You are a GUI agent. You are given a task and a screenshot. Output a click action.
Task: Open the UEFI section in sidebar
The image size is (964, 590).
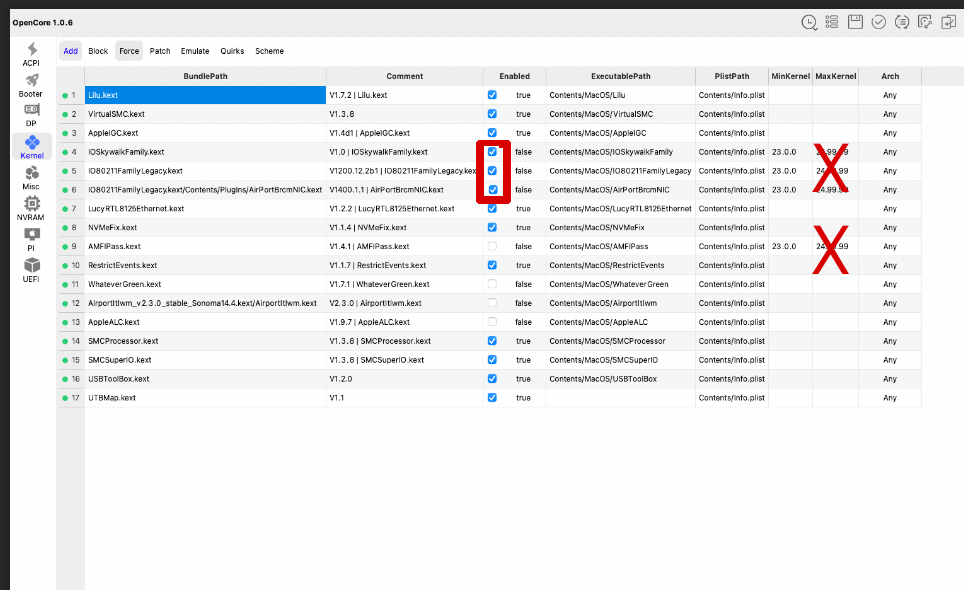tap(31, 270)
